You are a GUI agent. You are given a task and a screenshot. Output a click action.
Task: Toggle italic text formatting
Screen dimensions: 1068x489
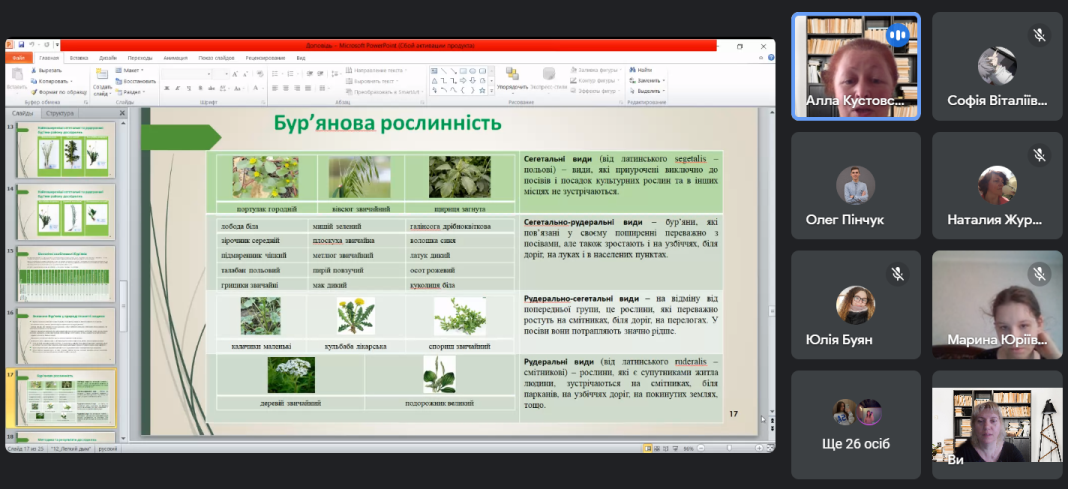[x=177, y=89]
